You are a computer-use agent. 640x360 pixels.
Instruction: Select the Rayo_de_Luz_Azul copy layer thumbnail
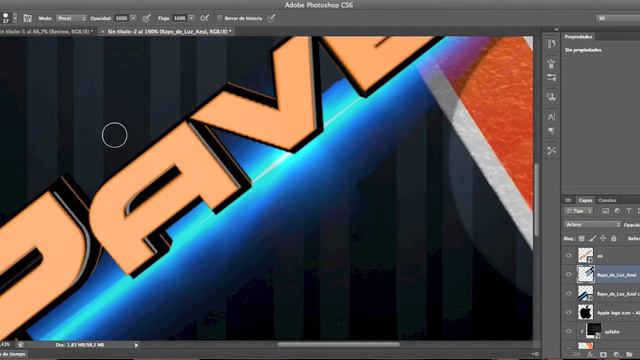(585, 293)
